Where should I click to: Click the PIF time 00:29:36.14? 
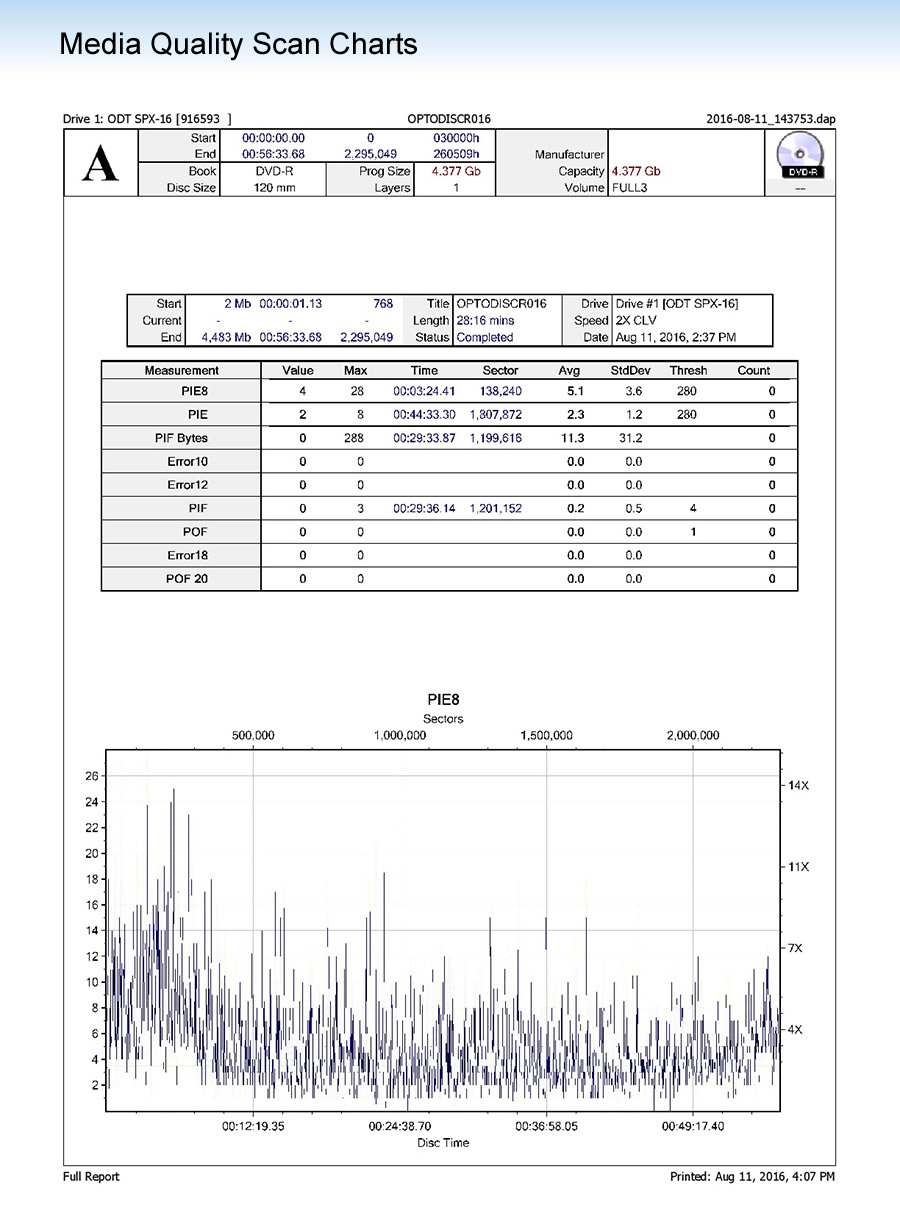pos(424,509)
